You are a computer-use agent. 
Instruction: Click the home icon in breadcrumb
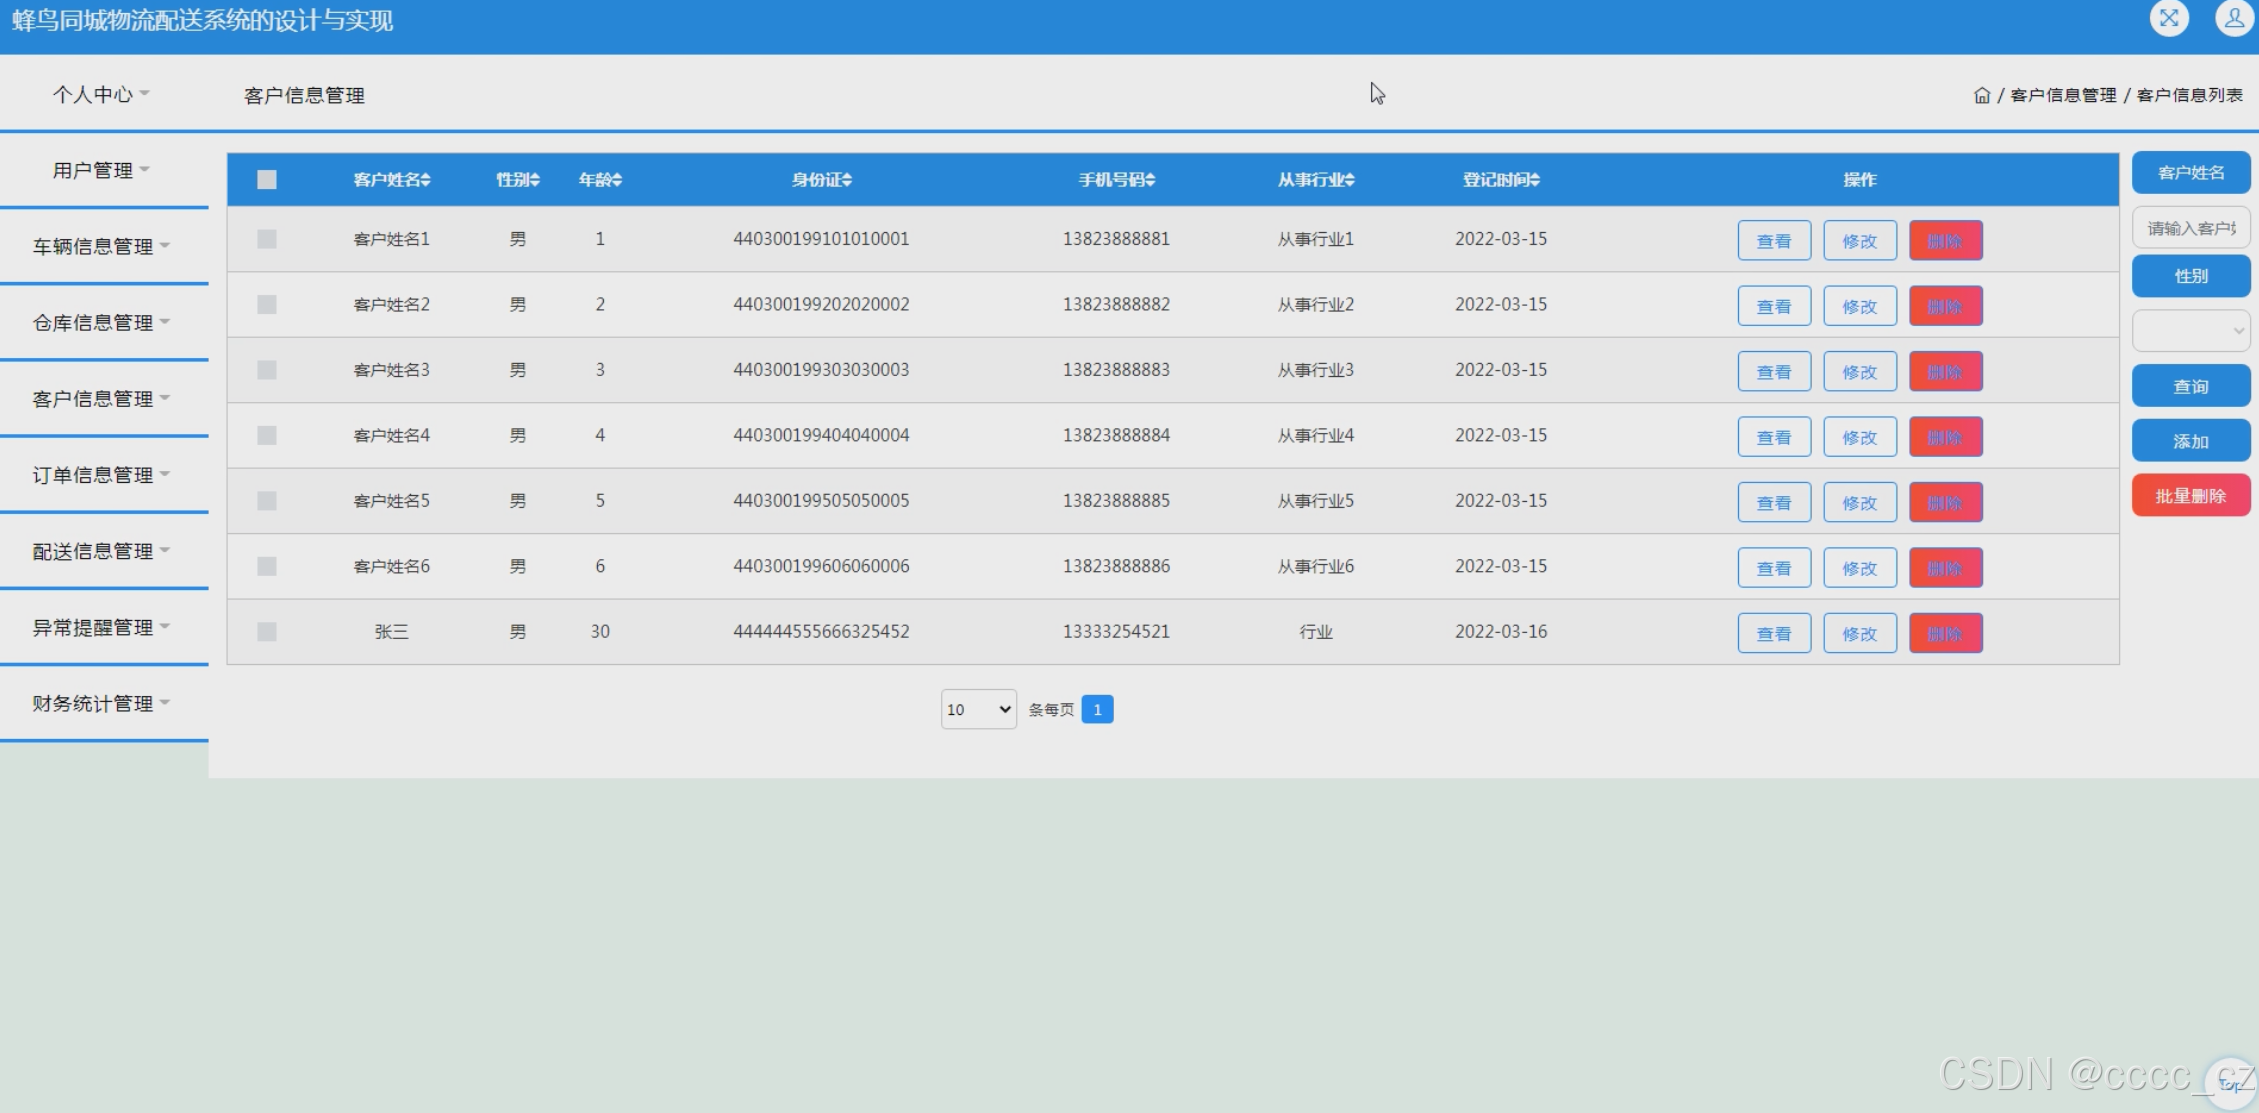pyautogui.click(x=1981, y=95)
